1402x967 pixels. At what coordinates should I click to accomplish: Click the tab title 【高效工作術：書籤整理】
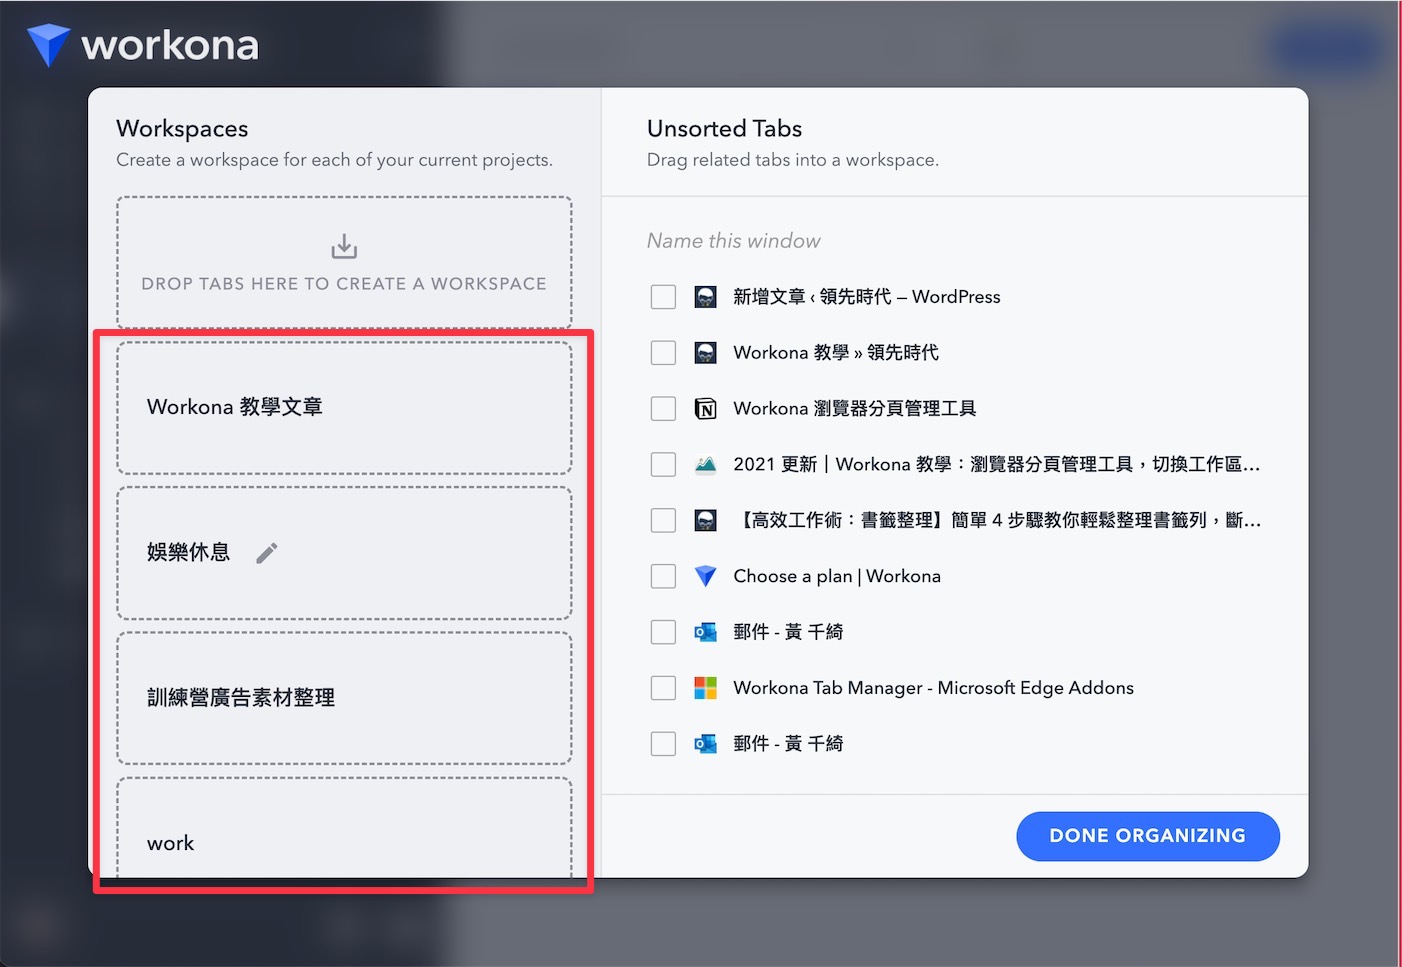tap(997, 521)
